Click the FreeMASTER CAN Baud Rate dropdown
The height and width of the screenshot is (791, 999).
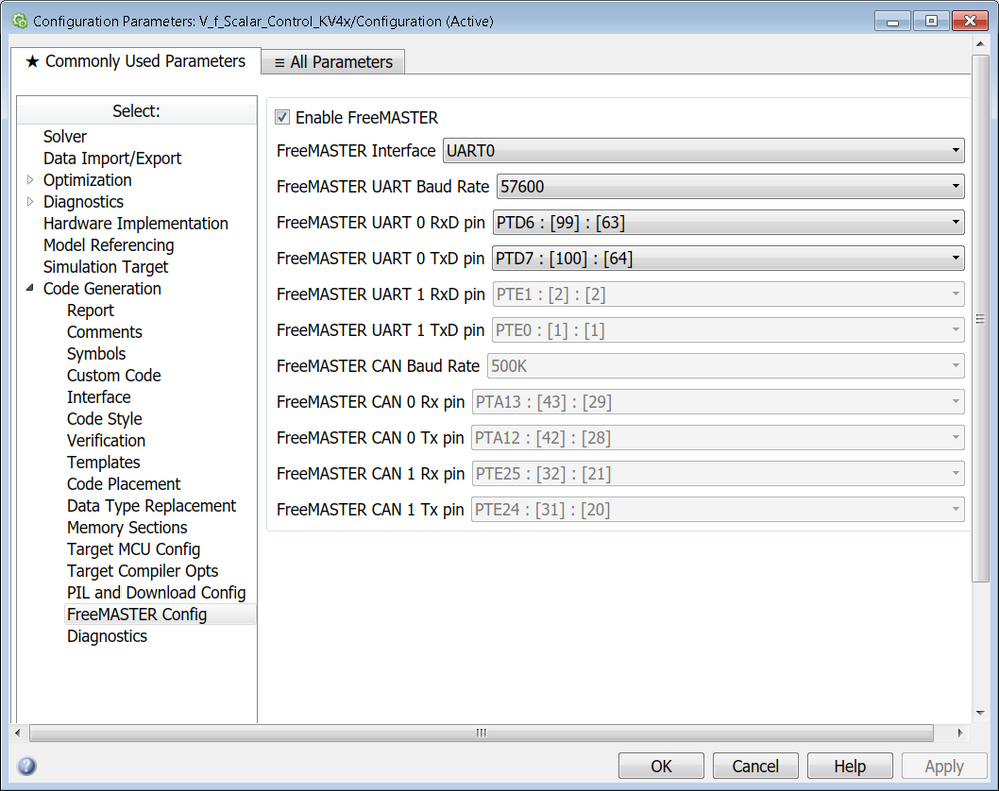[726, 366]
